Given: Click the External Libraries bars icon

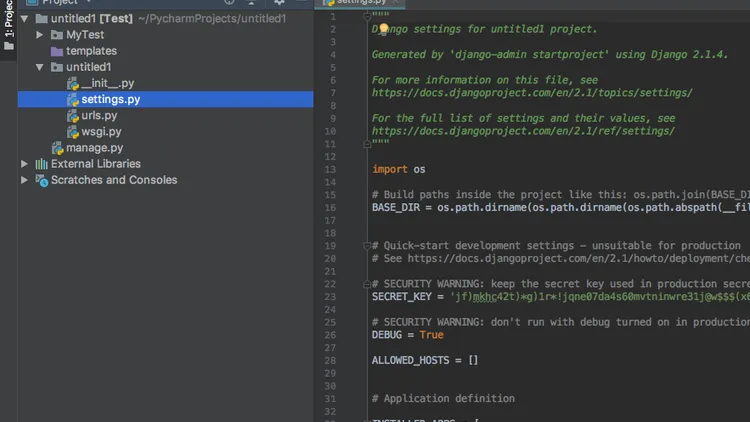Looking at the screenshot, I should 42,164.
